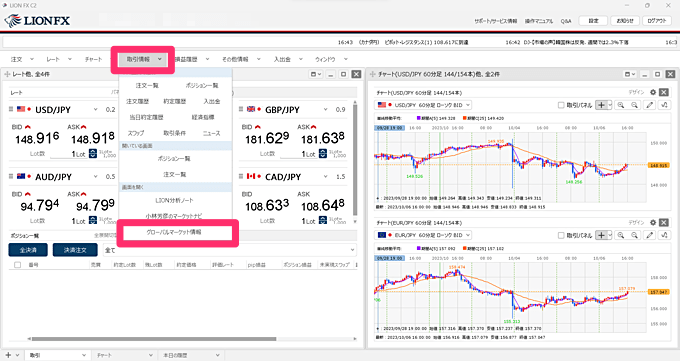Select グローバルマーケット情報 from the menu

point(174,232)
